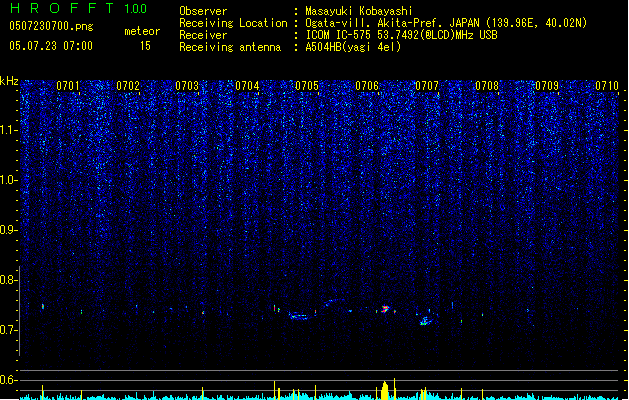Click the 0.8 kHz axis label

(x=8, y=280)
